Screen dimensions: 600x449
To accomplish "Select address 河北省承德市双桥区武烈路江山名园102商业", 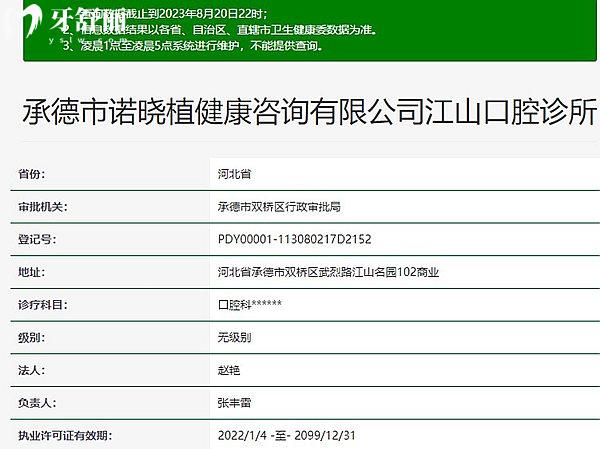I will pyautogui.click(x=328, y=273).
